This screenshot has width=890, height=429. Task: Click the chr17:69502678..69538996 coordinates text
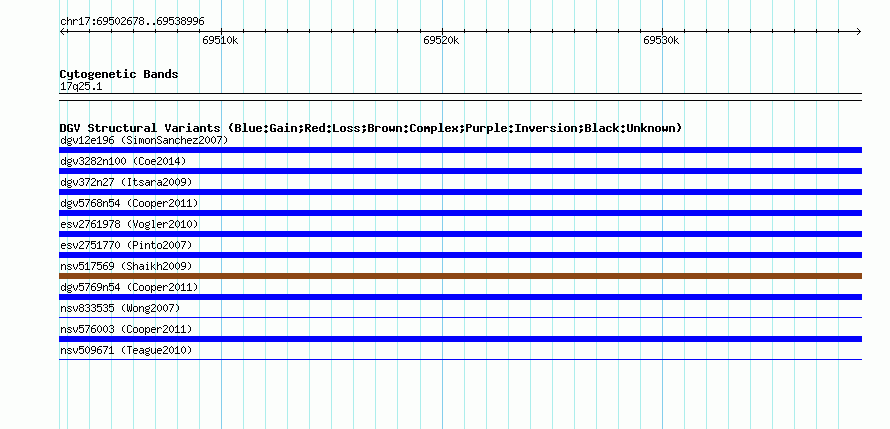click(132, 22)
